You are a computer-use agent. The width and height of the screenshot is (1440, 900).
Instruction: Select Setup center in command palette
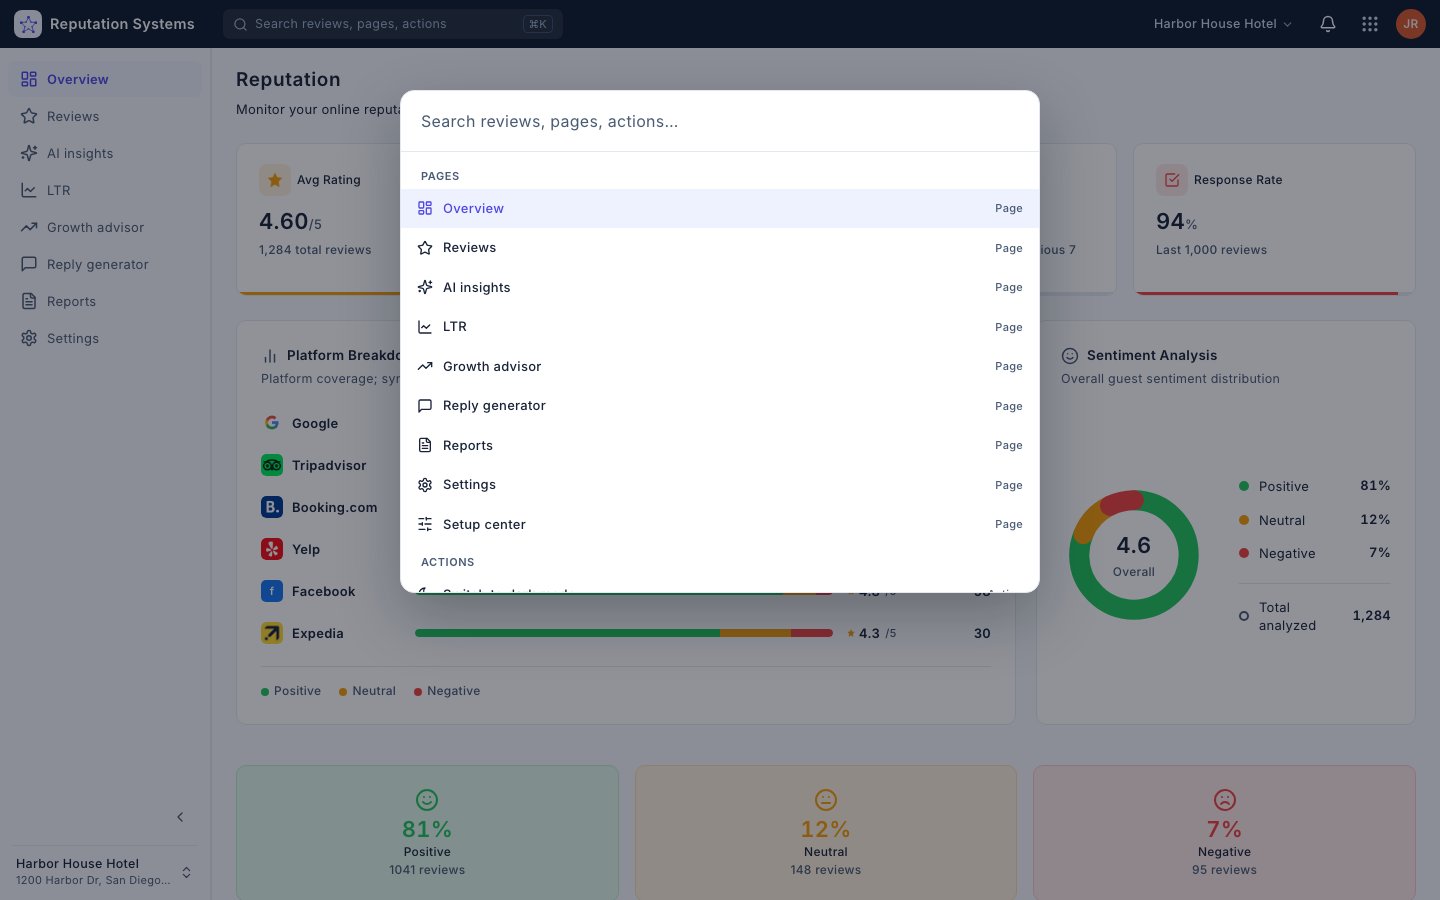(720, 524)
